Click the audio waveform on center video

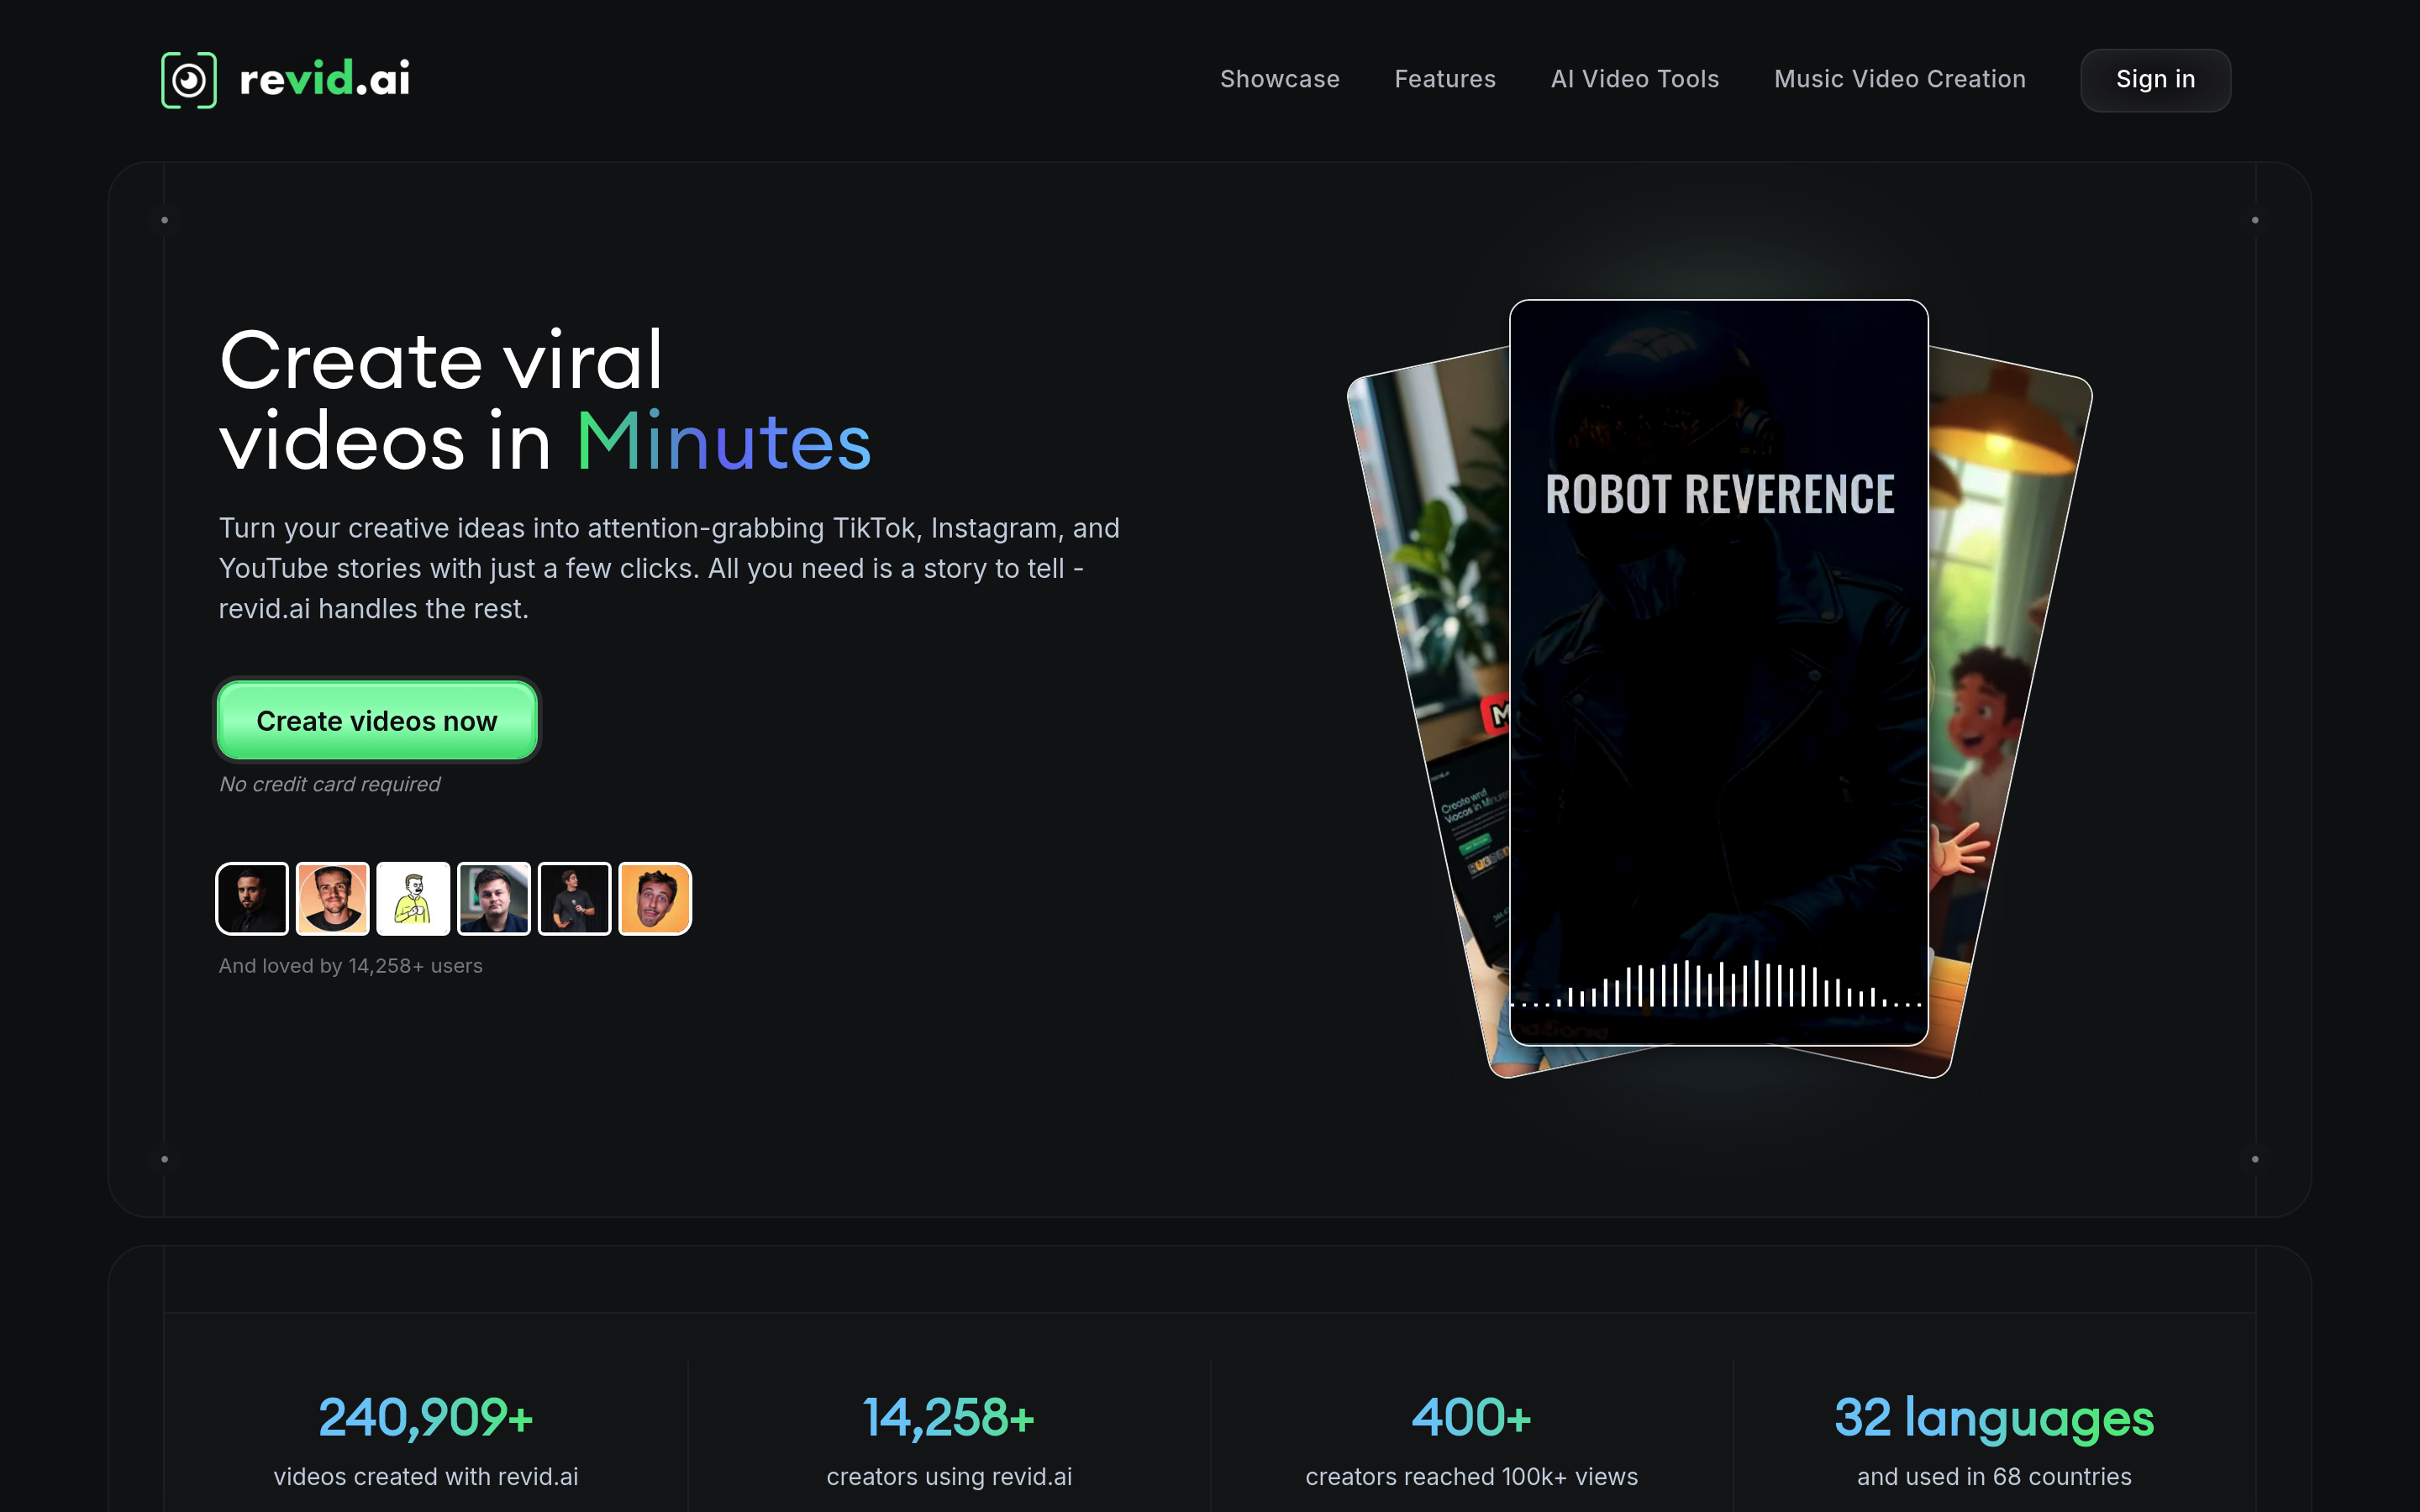1718,985
